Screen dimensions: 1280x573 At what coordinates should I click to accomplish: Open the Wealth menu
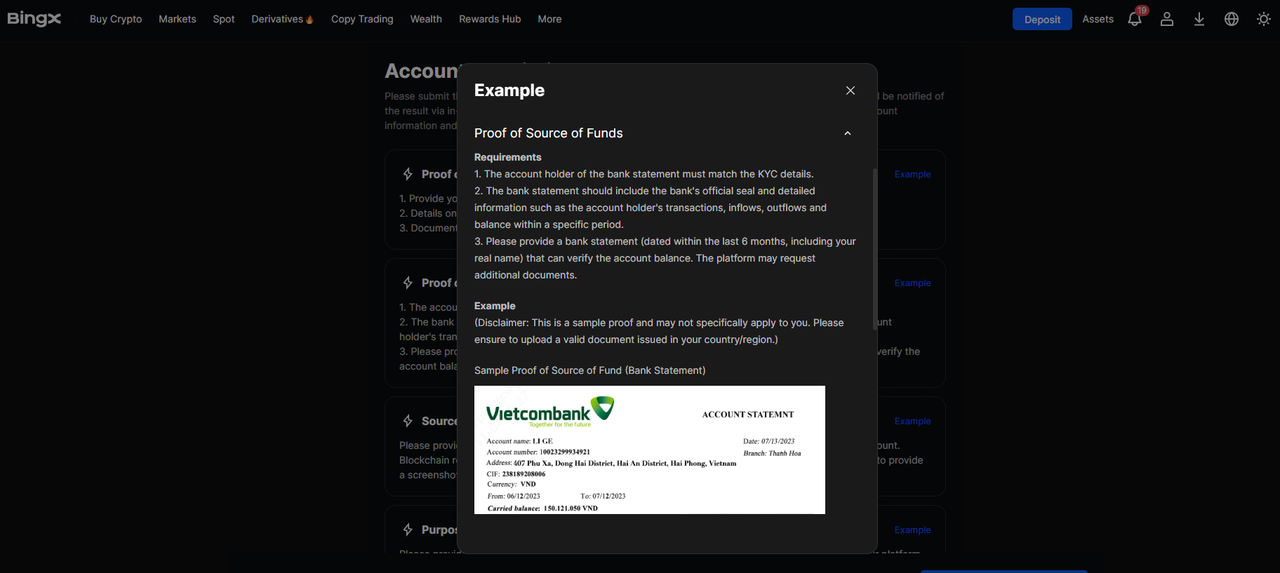(x=426, y=19)
